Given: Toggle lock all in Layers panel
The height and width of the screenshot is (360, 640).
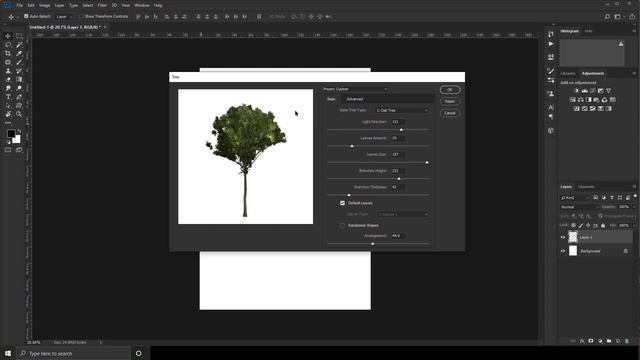Looking at the screenshot, I should [603, 225].
